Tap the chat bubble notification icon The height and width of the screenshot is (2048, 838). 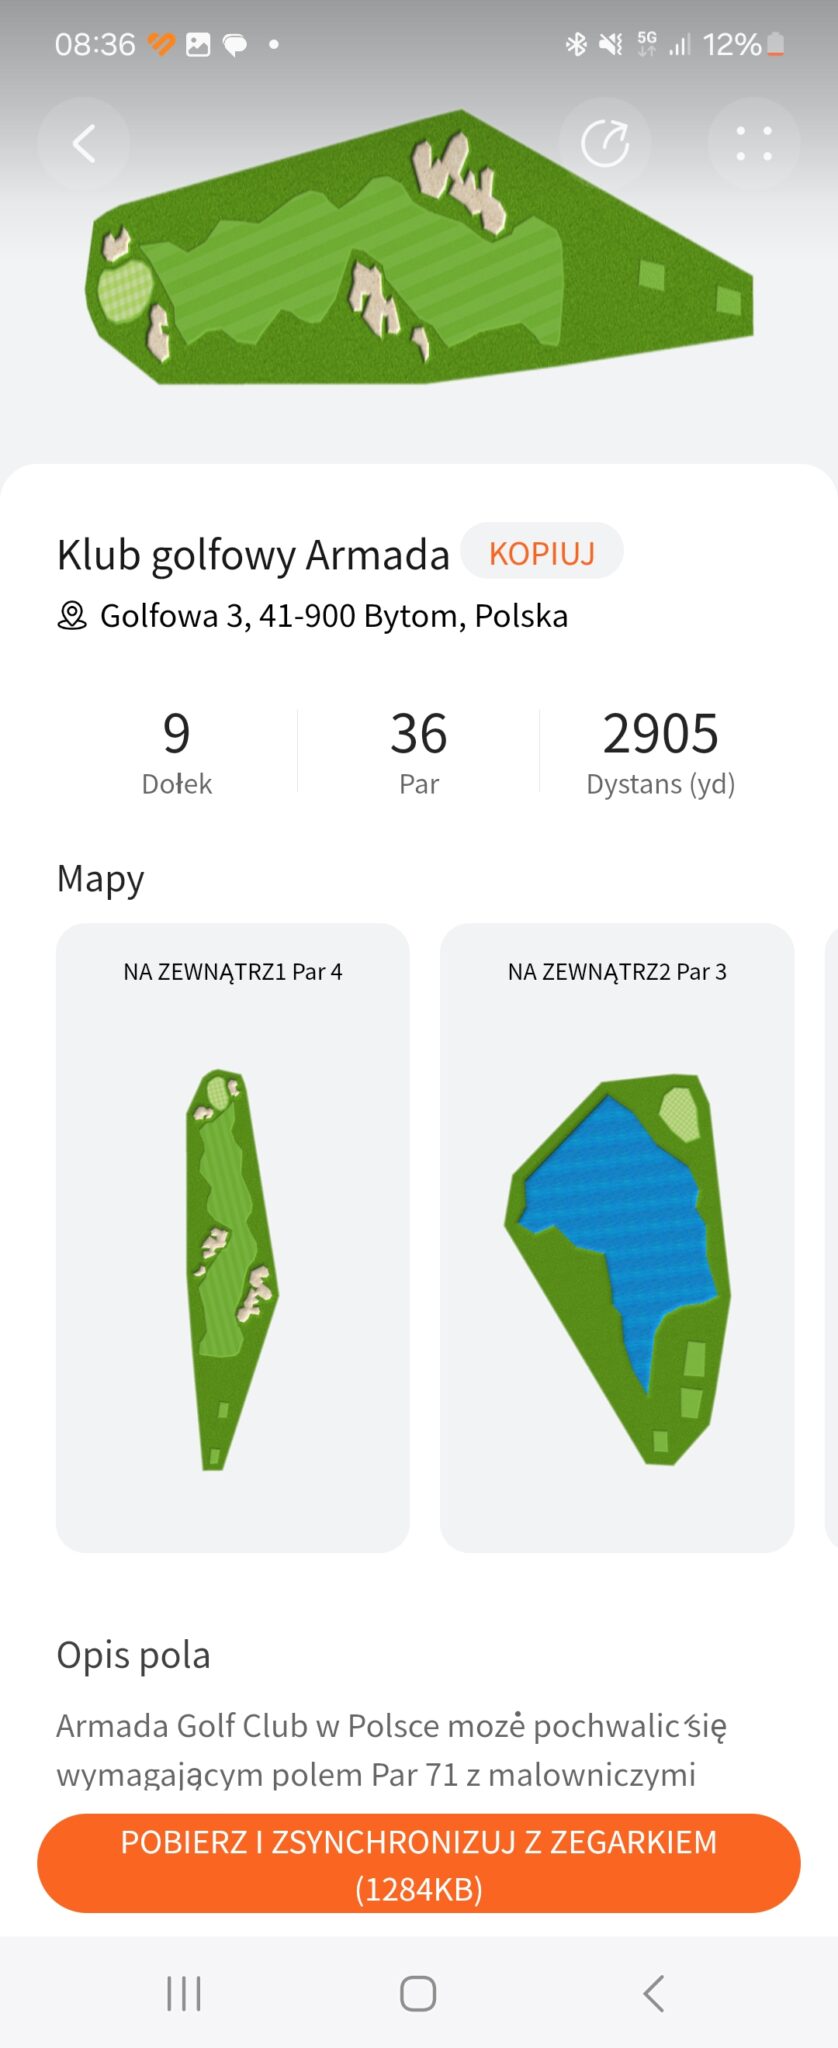point(235,44)
